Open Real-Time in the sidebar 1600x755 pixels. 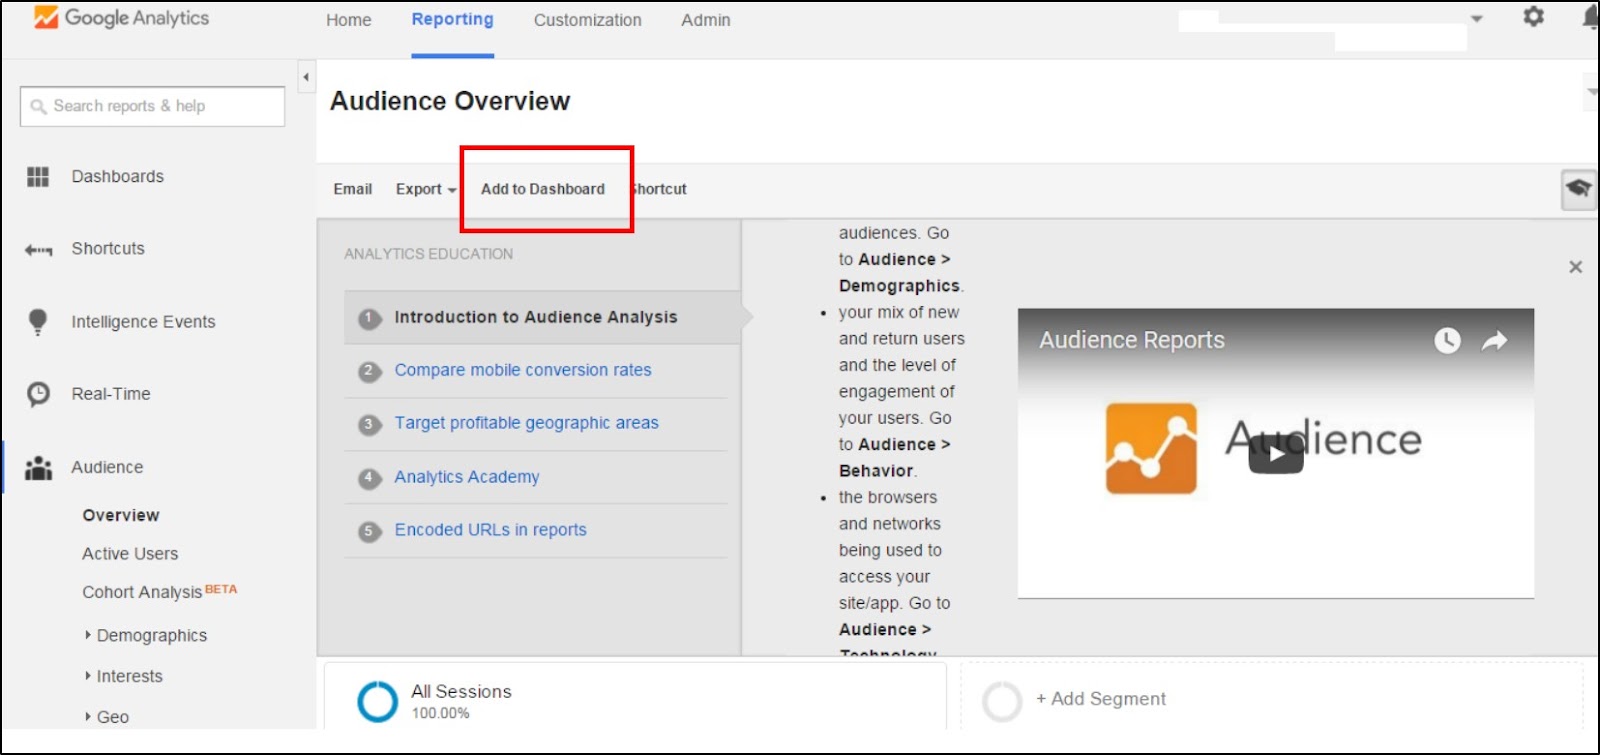coord(111,394)
